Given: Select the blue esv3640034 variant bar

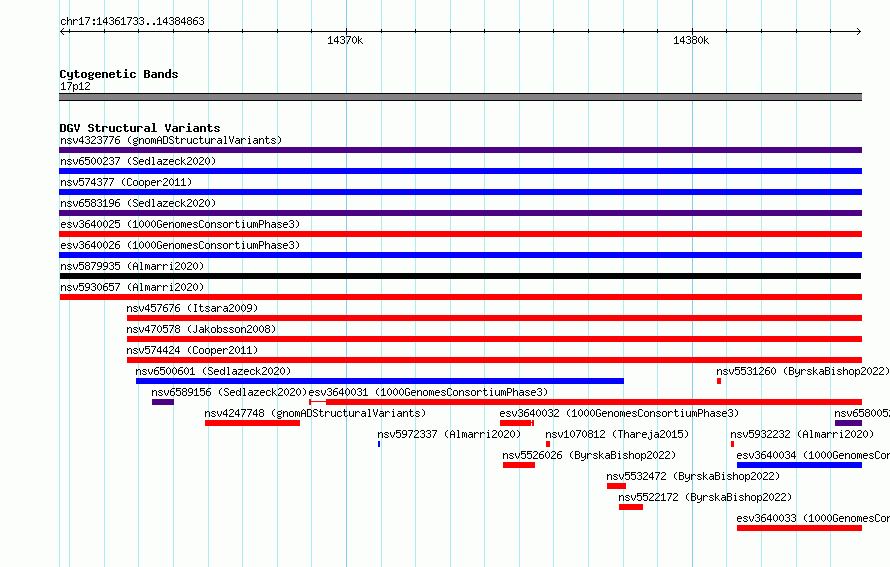Looking at the screenshot, I should point(799,465).
